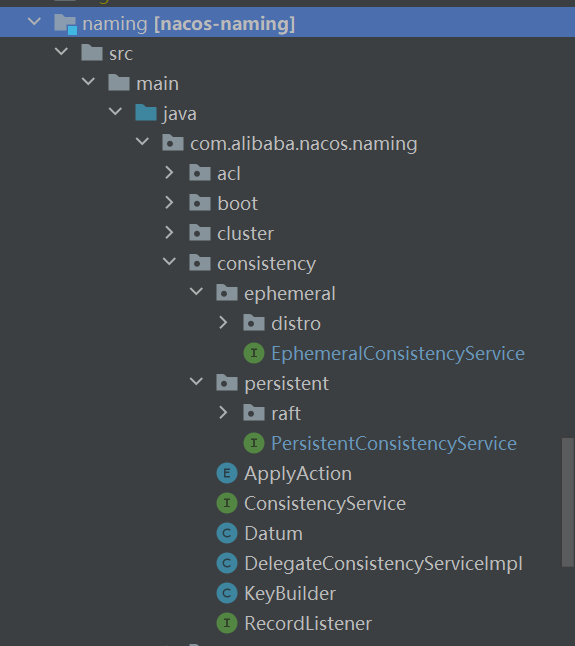The image size is (575, 646).
Task: Collapse the consistency package
Action: coord(169,262)
